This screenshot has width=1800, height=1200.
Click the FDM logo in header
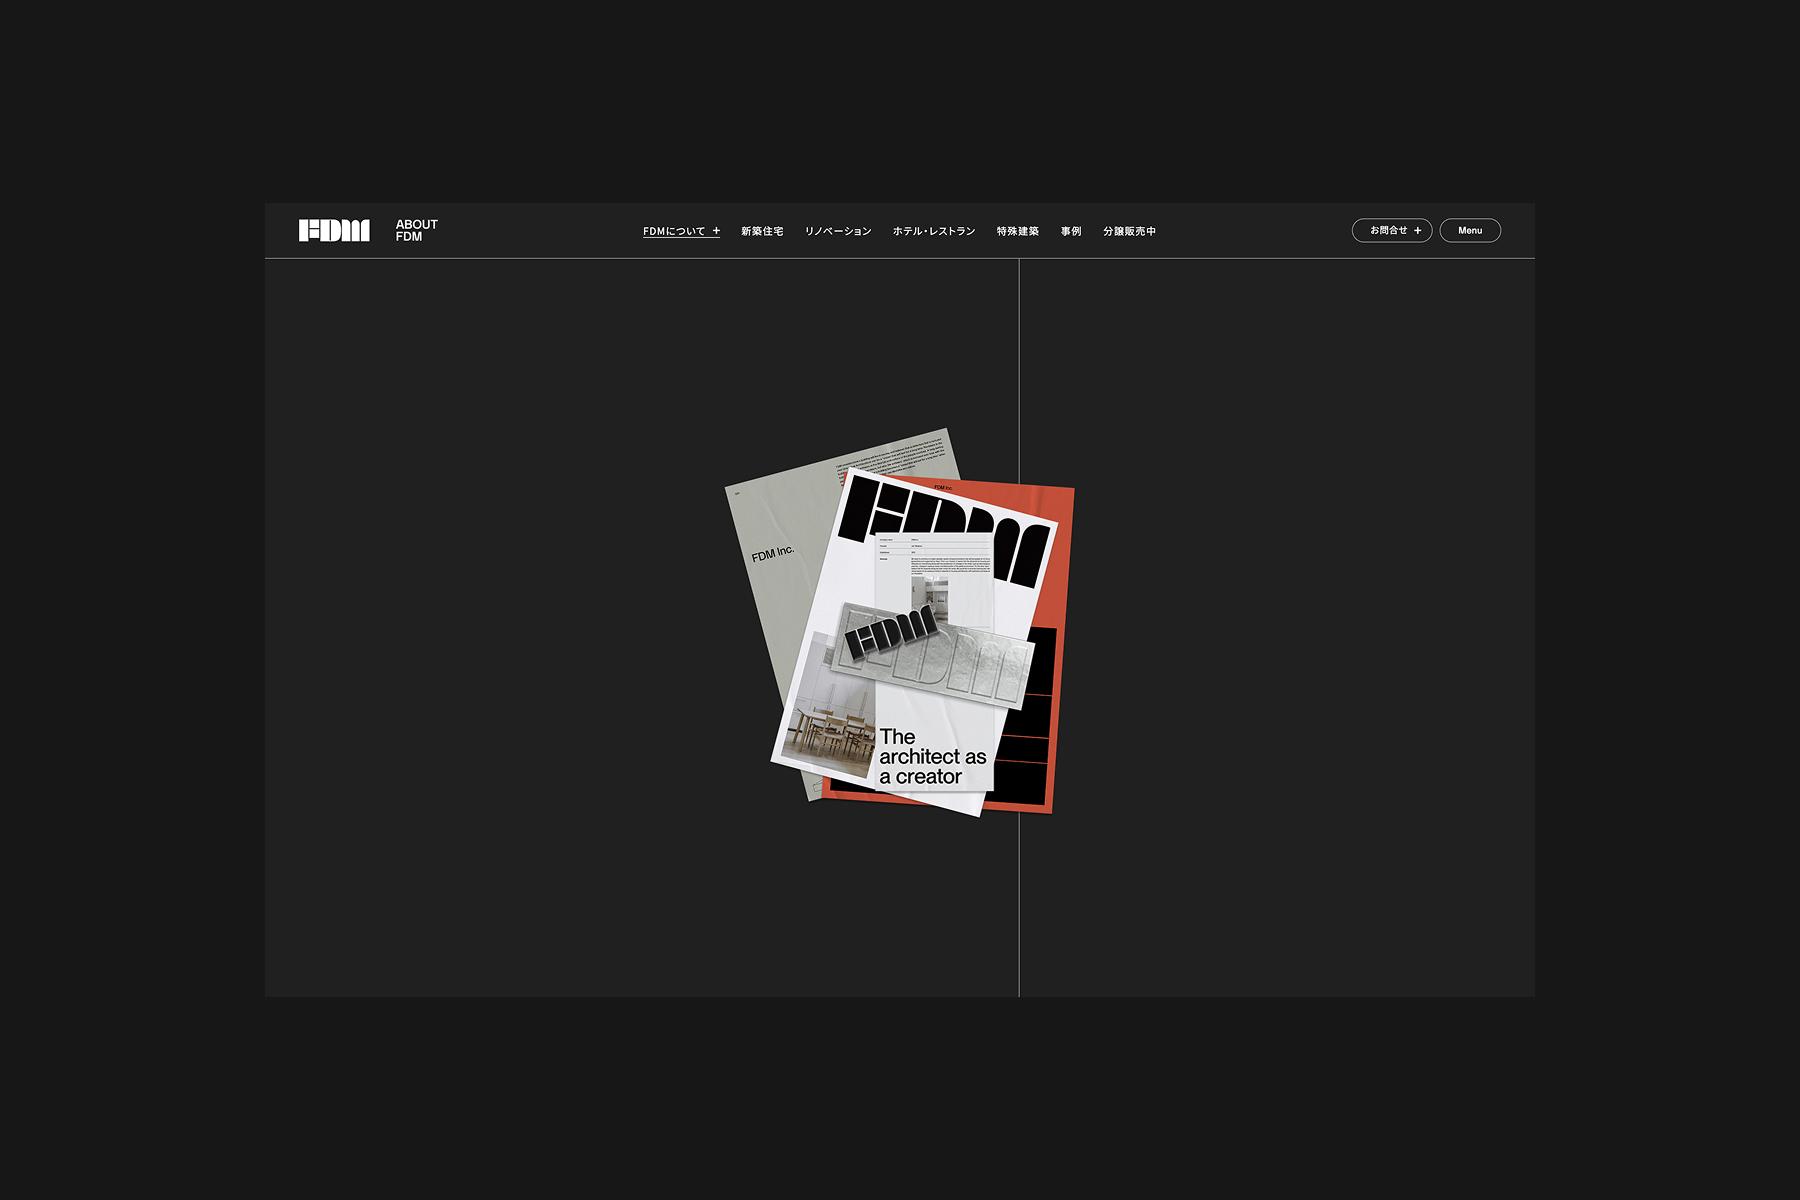pyautogui.click(x=334, y=231)
